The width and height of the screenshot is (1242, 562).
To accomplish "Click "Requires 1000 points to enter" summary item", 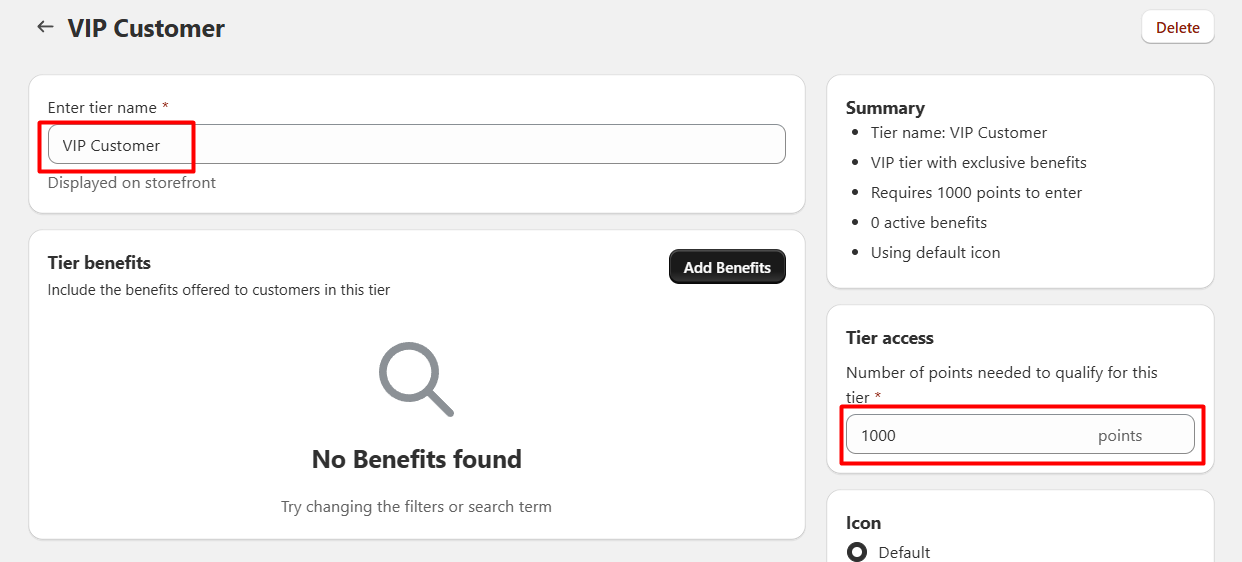I will click(976, 192).
